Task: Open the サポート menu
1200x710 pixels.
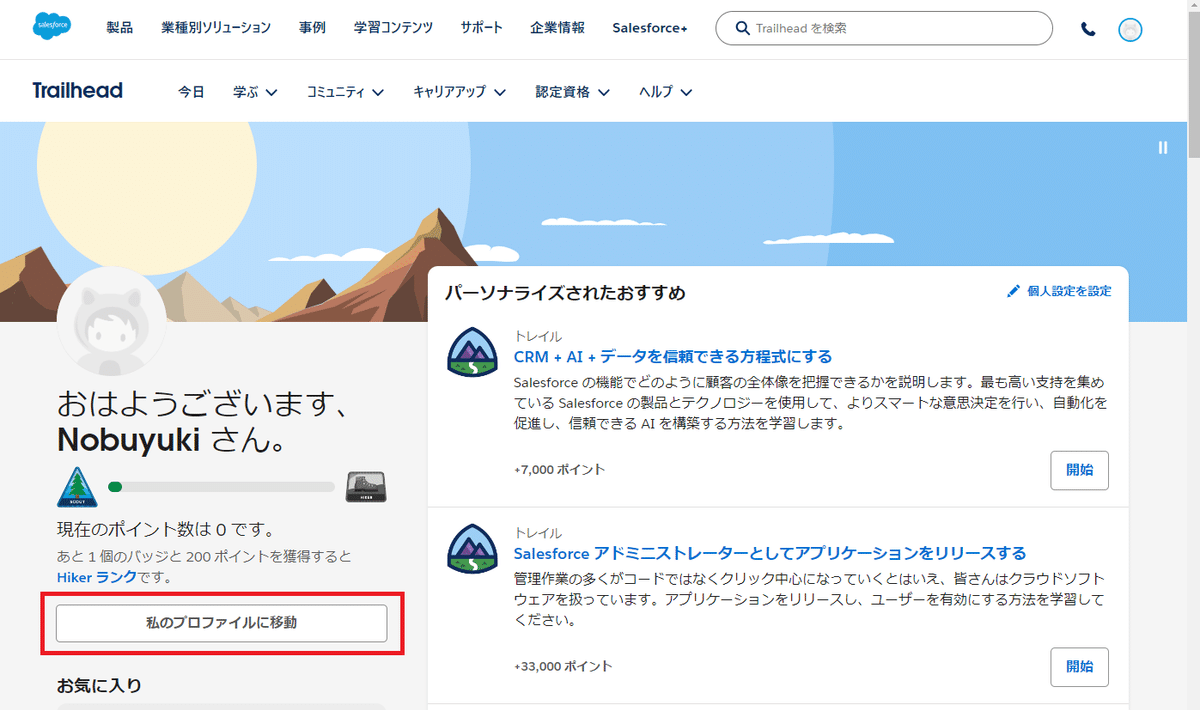Action: point(482,28)
